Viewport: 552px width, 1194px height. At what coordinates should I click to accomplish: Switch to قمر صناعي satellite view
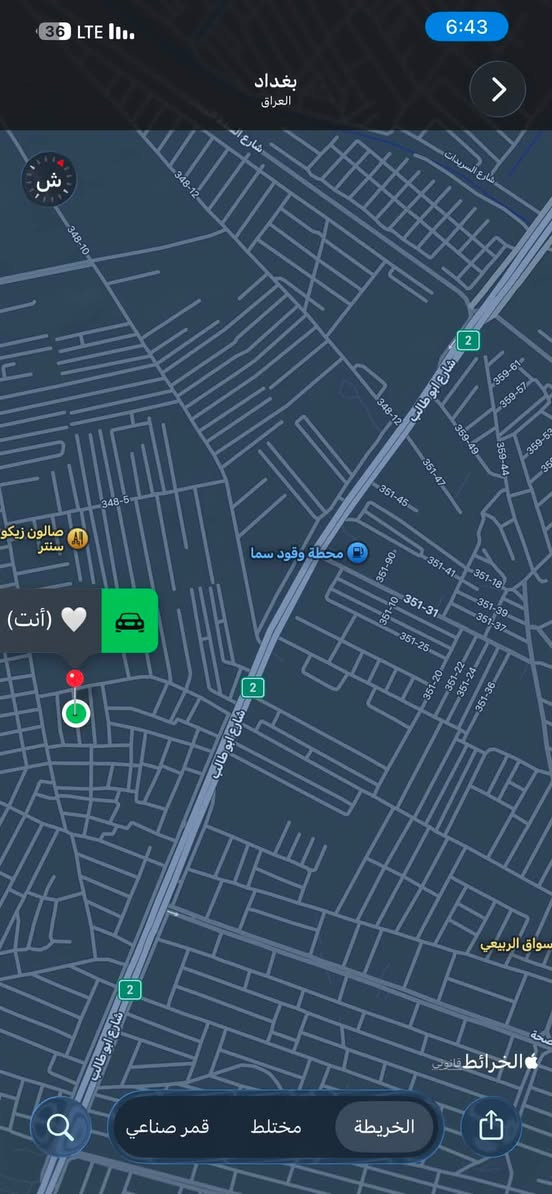coord(168,1126)
